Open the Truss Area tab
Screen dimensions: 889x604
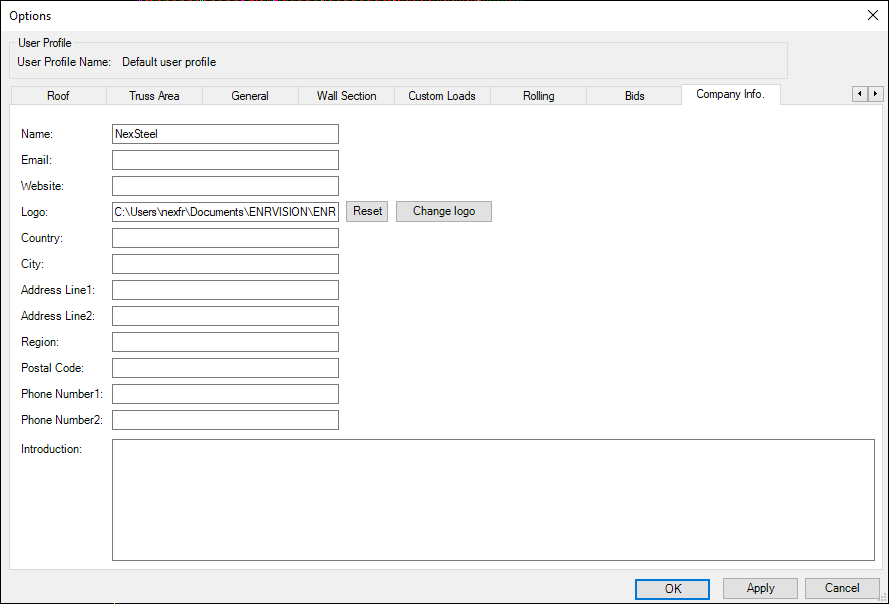pos(154,96)
